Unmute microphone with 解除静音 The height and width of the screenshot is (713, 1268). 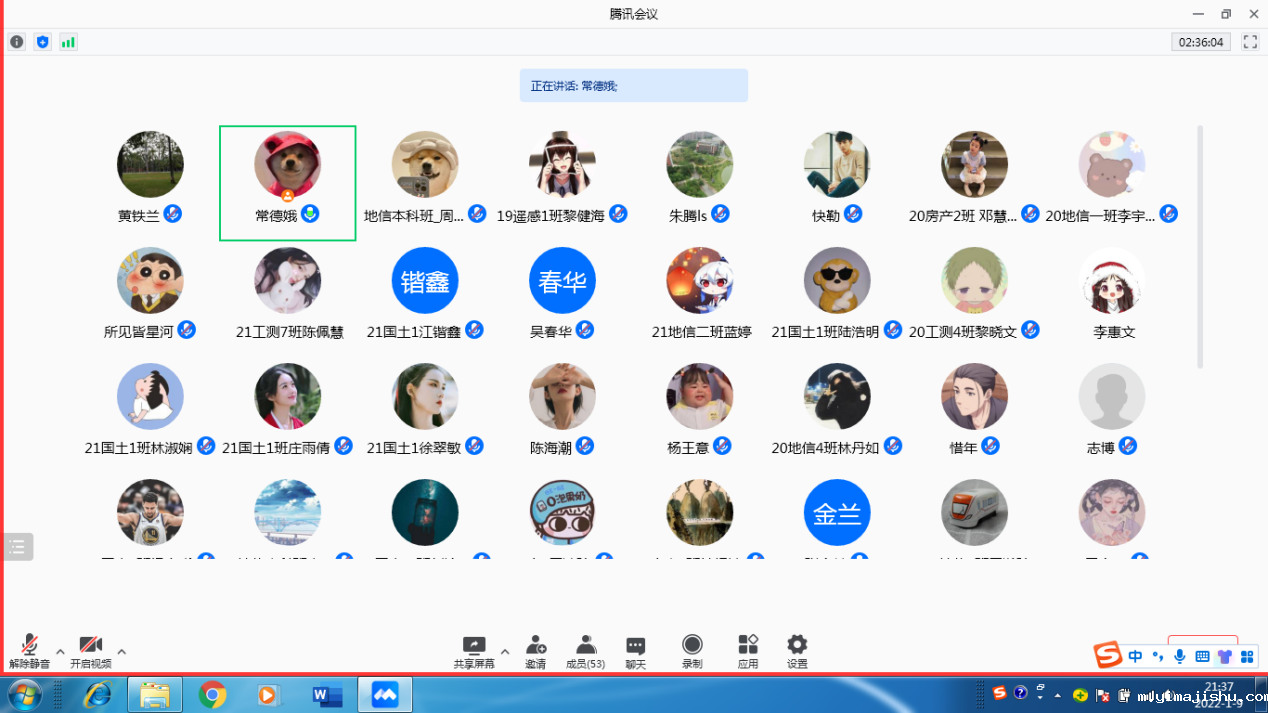pyautogui.click(x=29, y=651)
